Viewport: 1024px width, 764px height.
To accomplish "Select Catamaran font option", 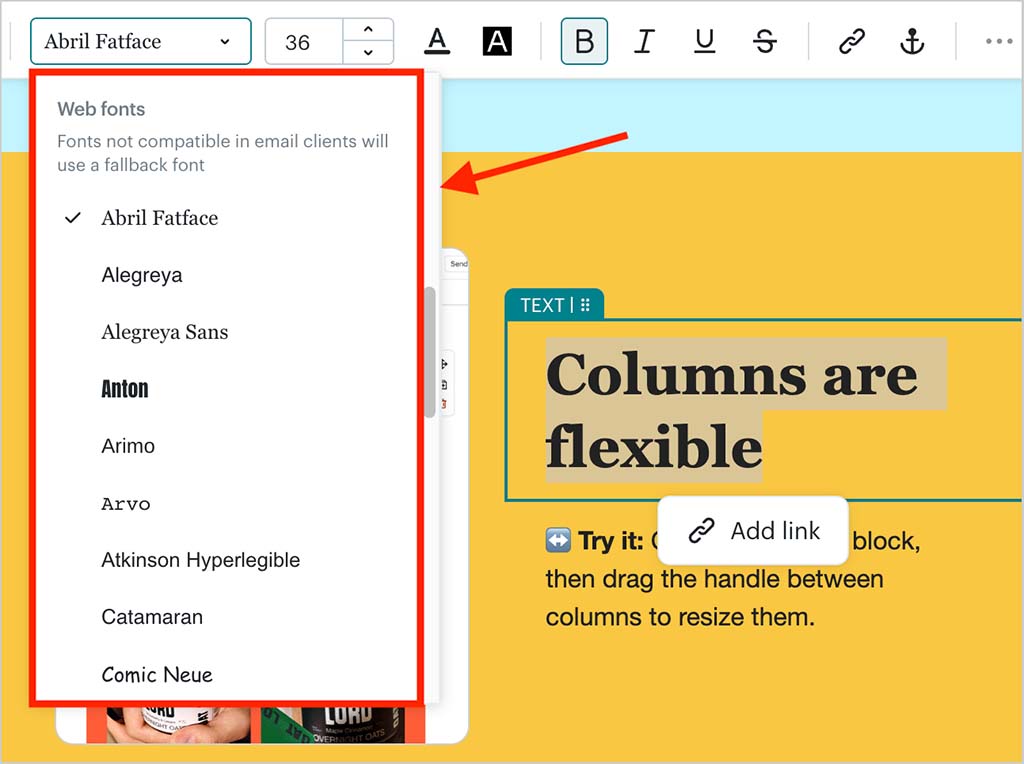I will pos(225,617).
